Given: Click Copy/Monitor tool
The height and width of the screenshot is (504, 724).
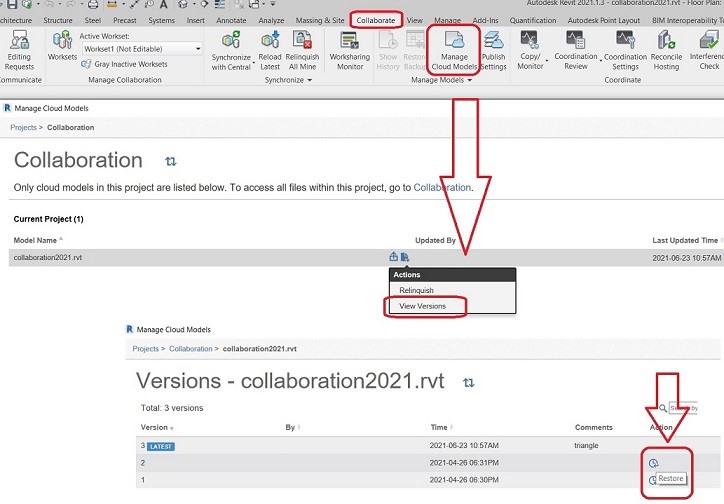Looking at the screenshot, I should 530,50.
